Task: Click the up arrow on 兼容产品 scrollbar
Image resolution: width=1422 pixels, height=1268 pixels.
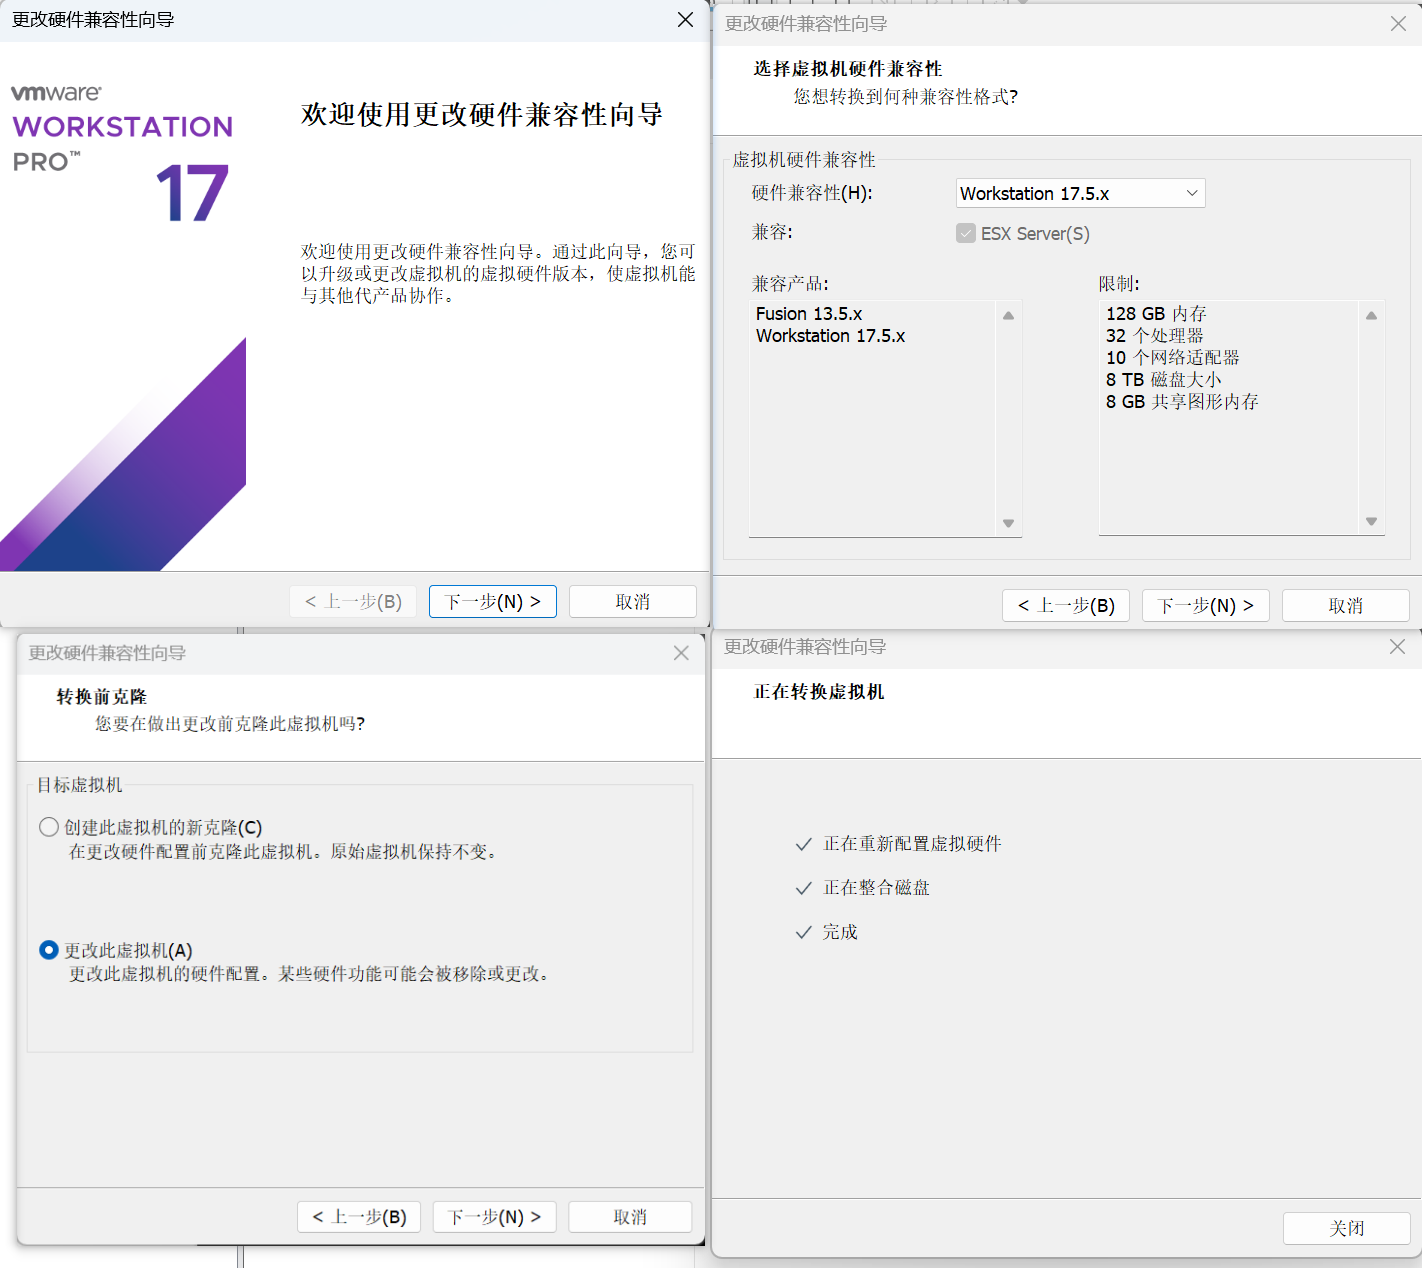Action: tap(1008, 314)
